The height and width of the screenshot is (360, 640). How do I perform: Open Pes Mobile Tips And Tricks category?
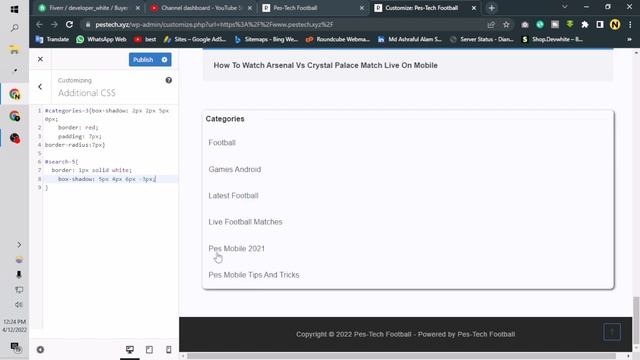(x=253, y=275)
